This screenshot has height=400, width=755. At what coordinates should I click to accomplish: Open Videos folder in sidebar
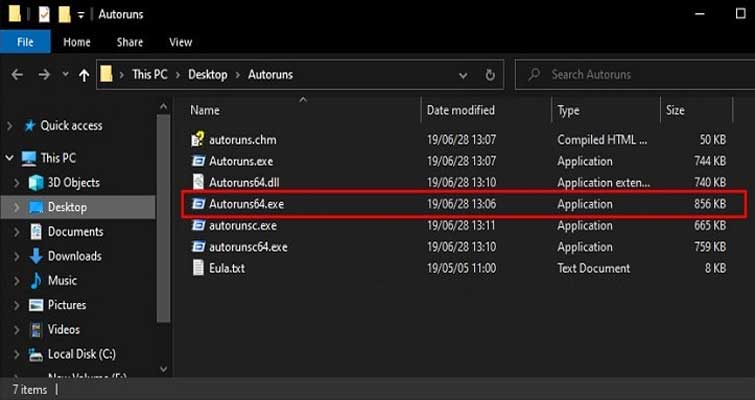coord(64,330)
